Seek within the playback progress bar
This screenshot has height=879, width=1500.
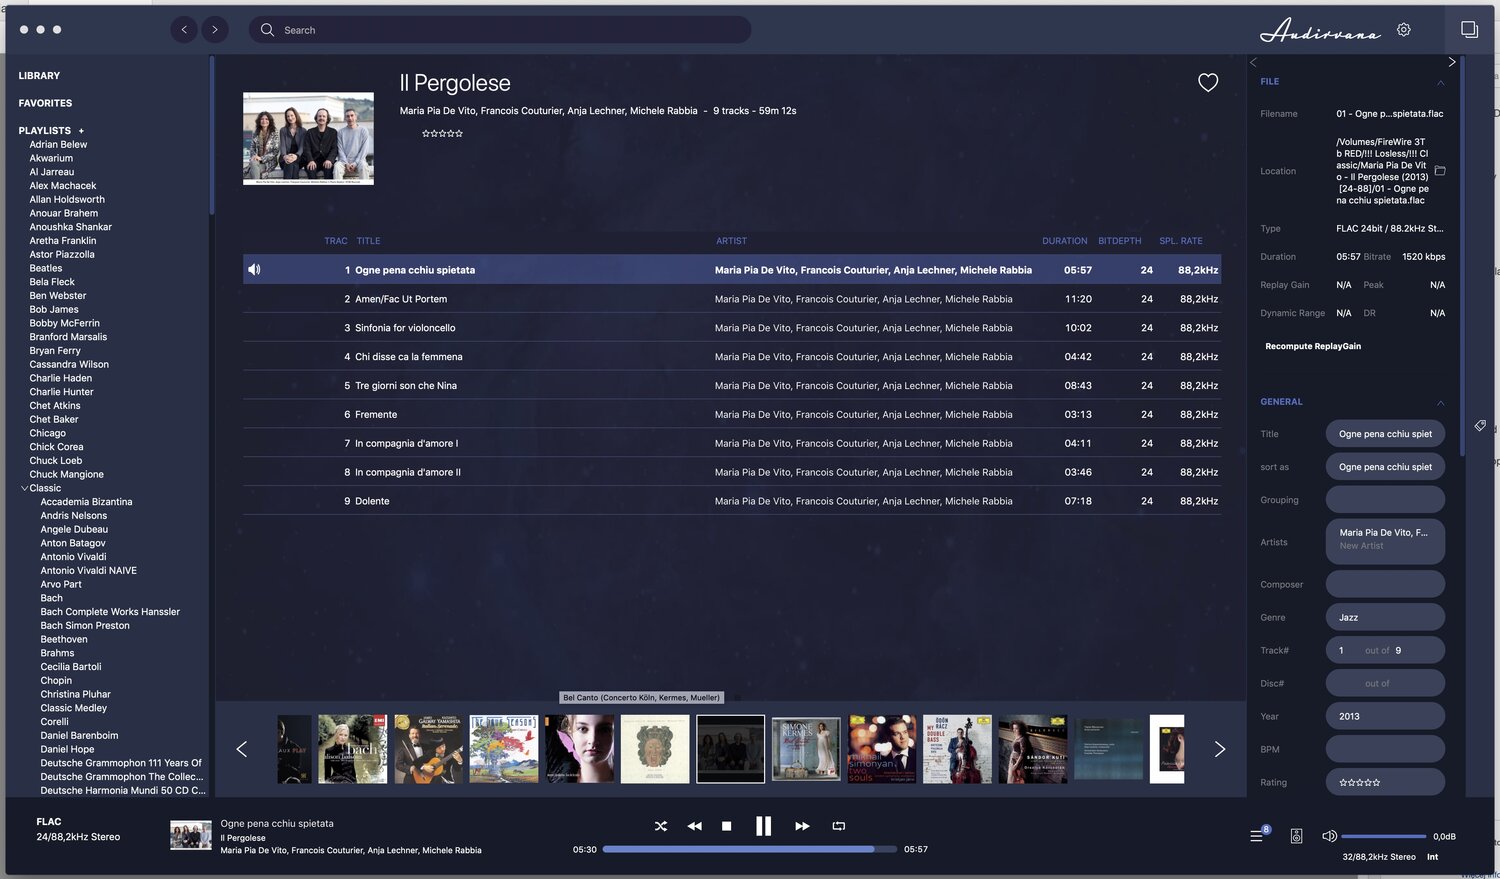(749, 849)
